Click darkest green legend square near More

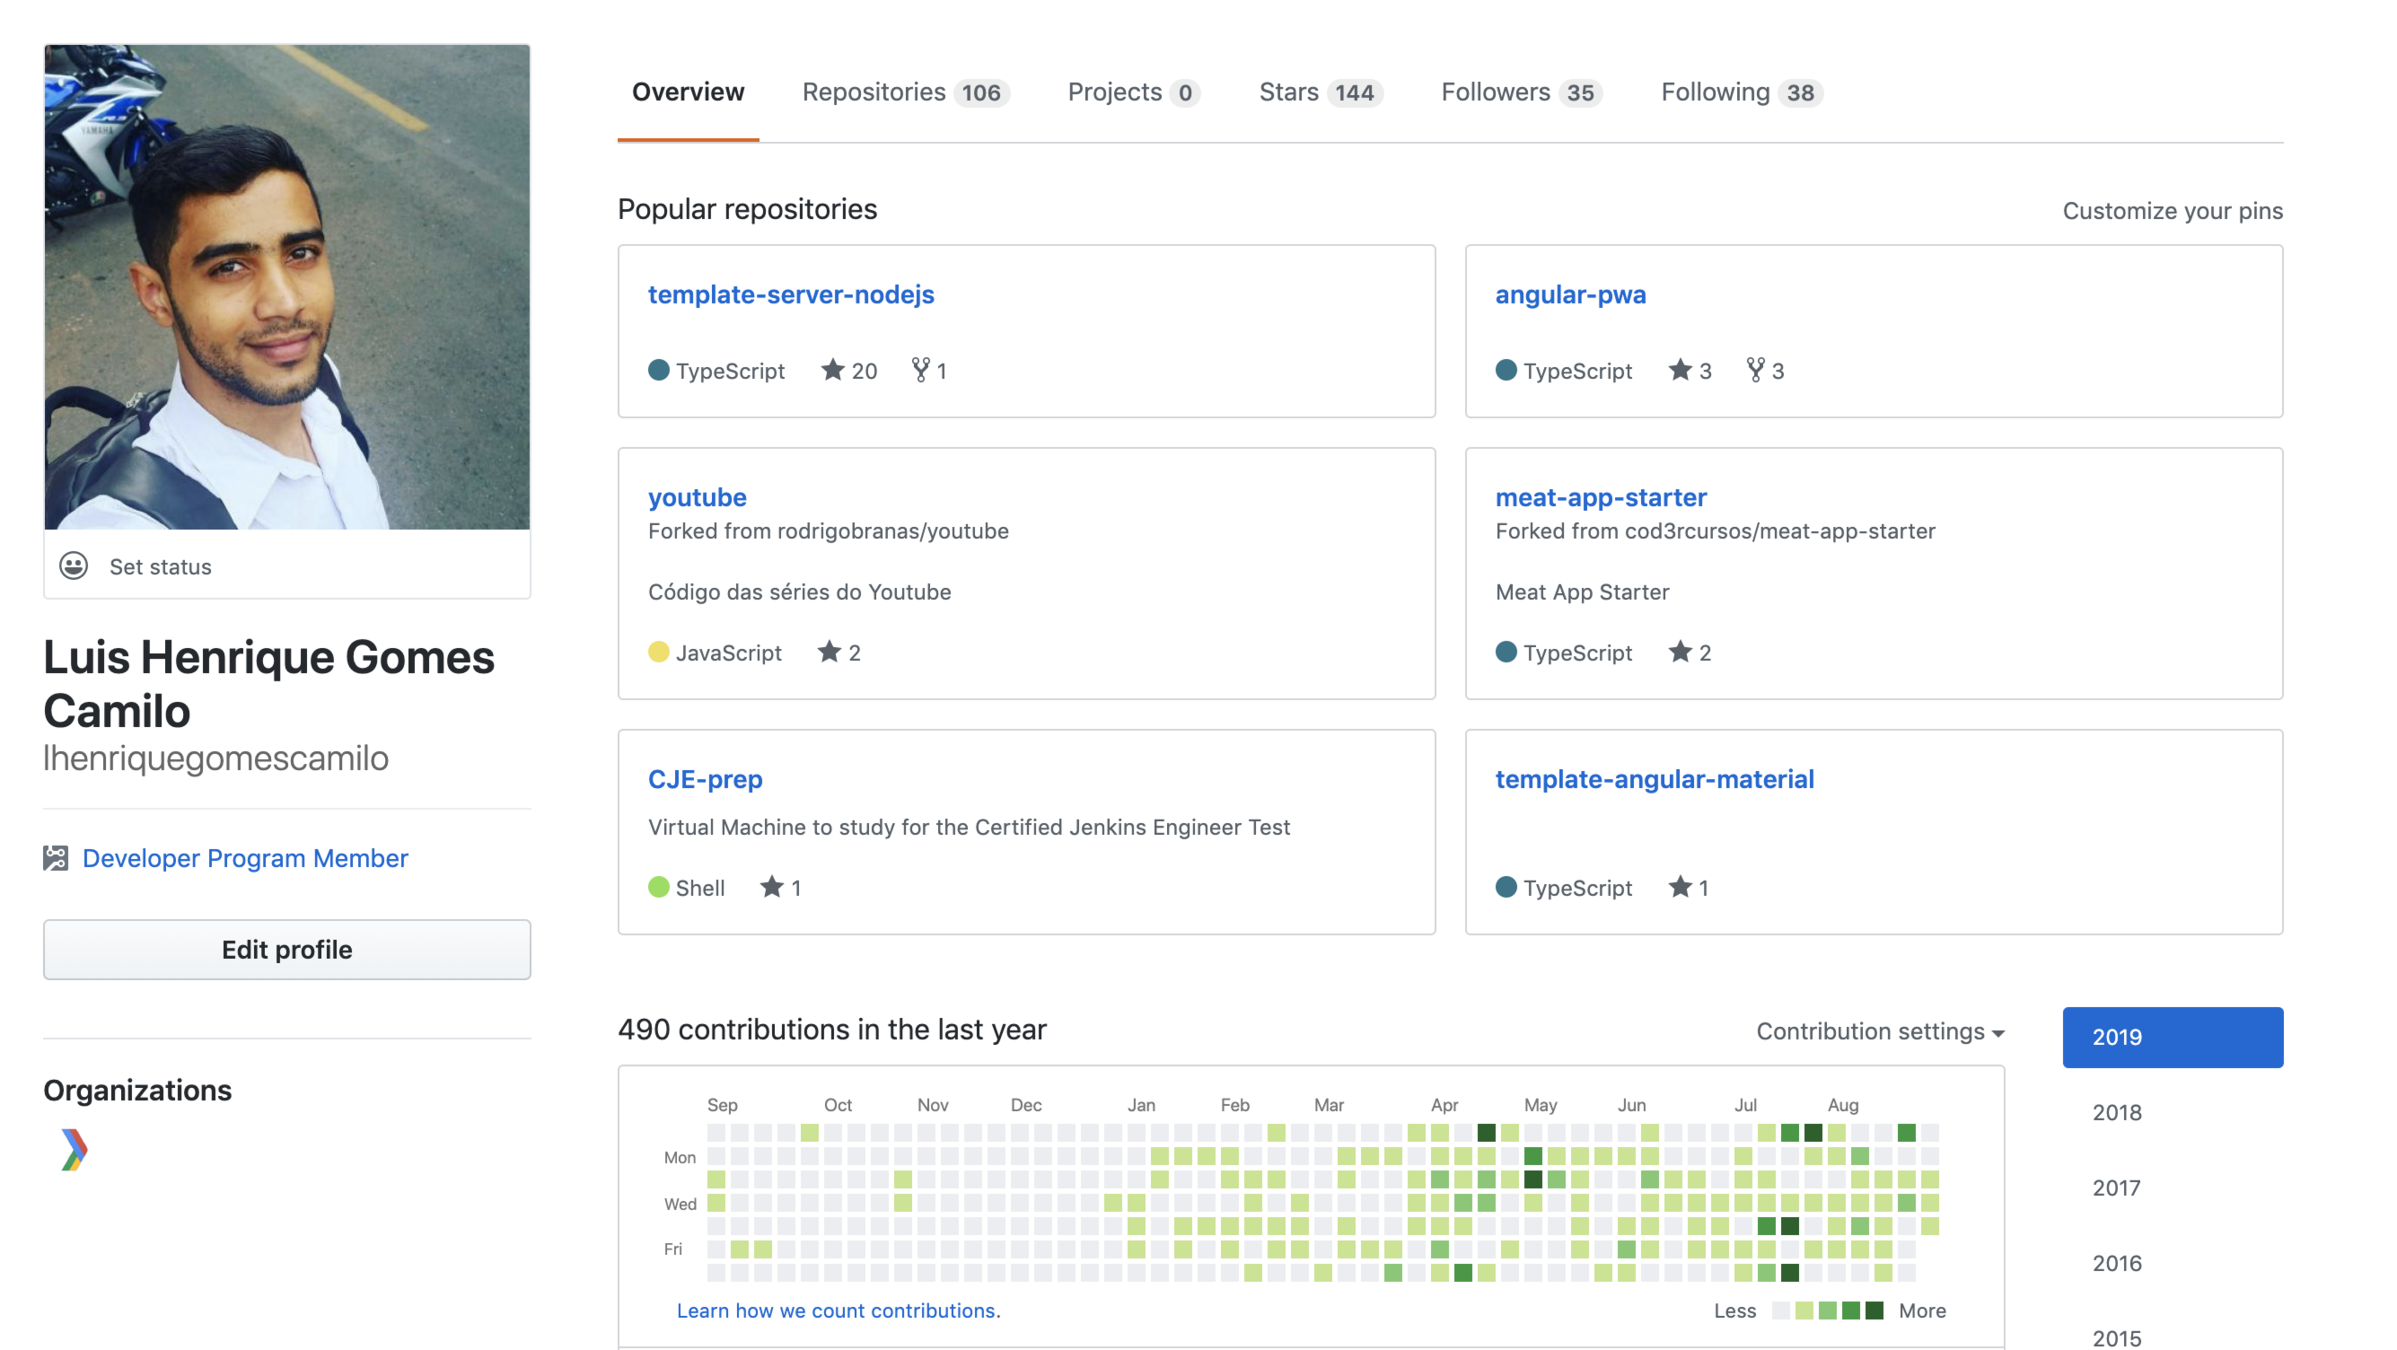(1875, 1310)
